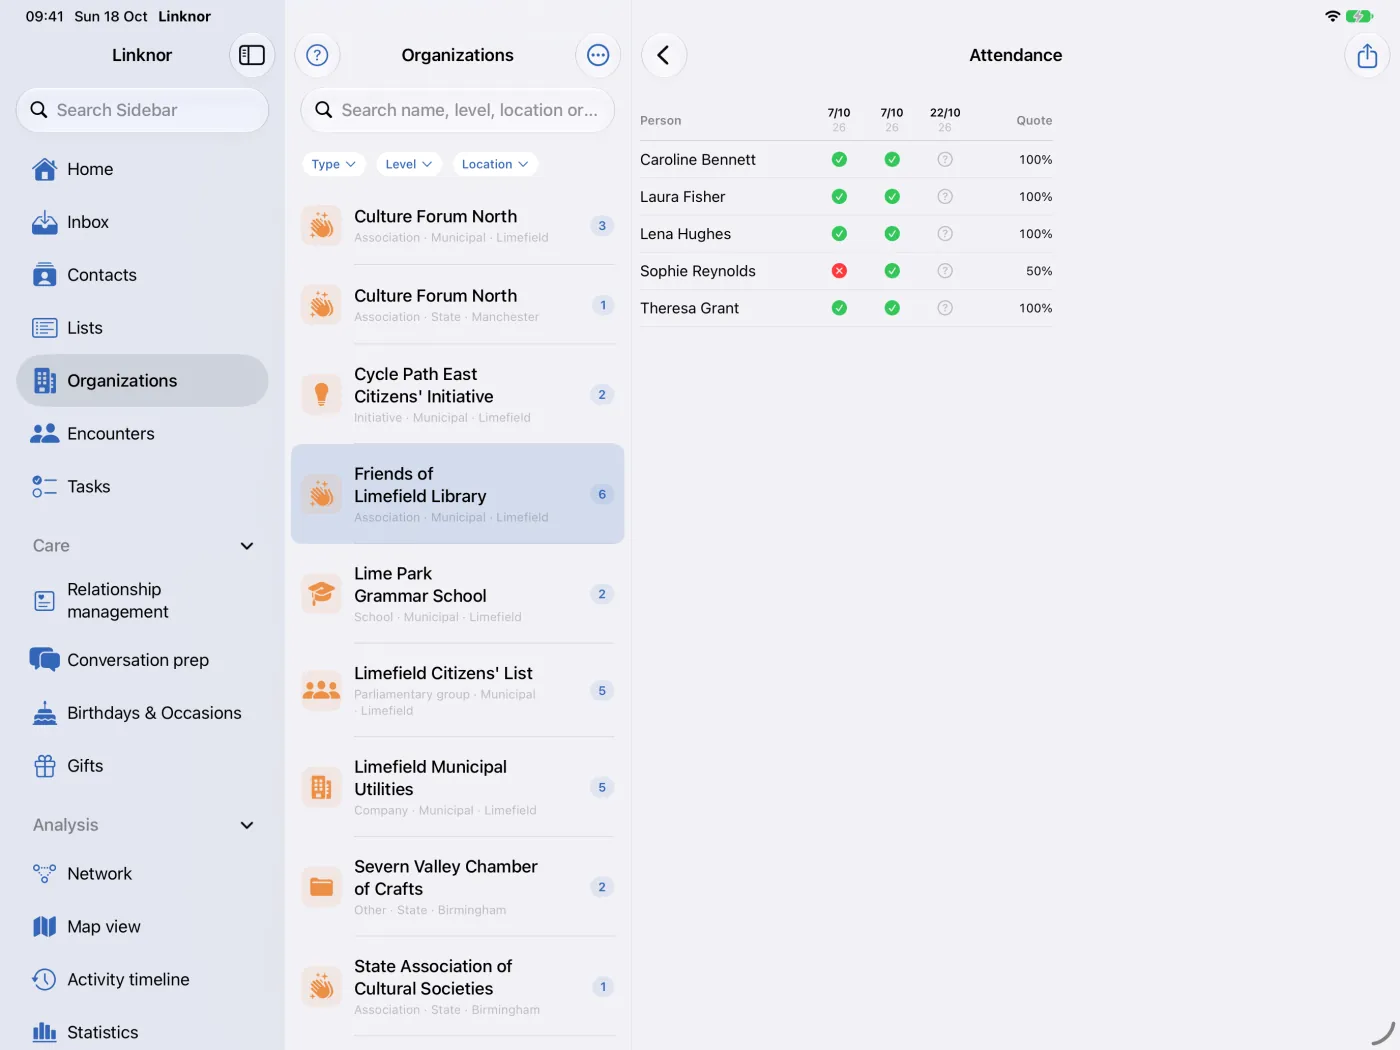1400x1050 pixels.
Task: Open the Network graph icon
Action: (45, 874)
